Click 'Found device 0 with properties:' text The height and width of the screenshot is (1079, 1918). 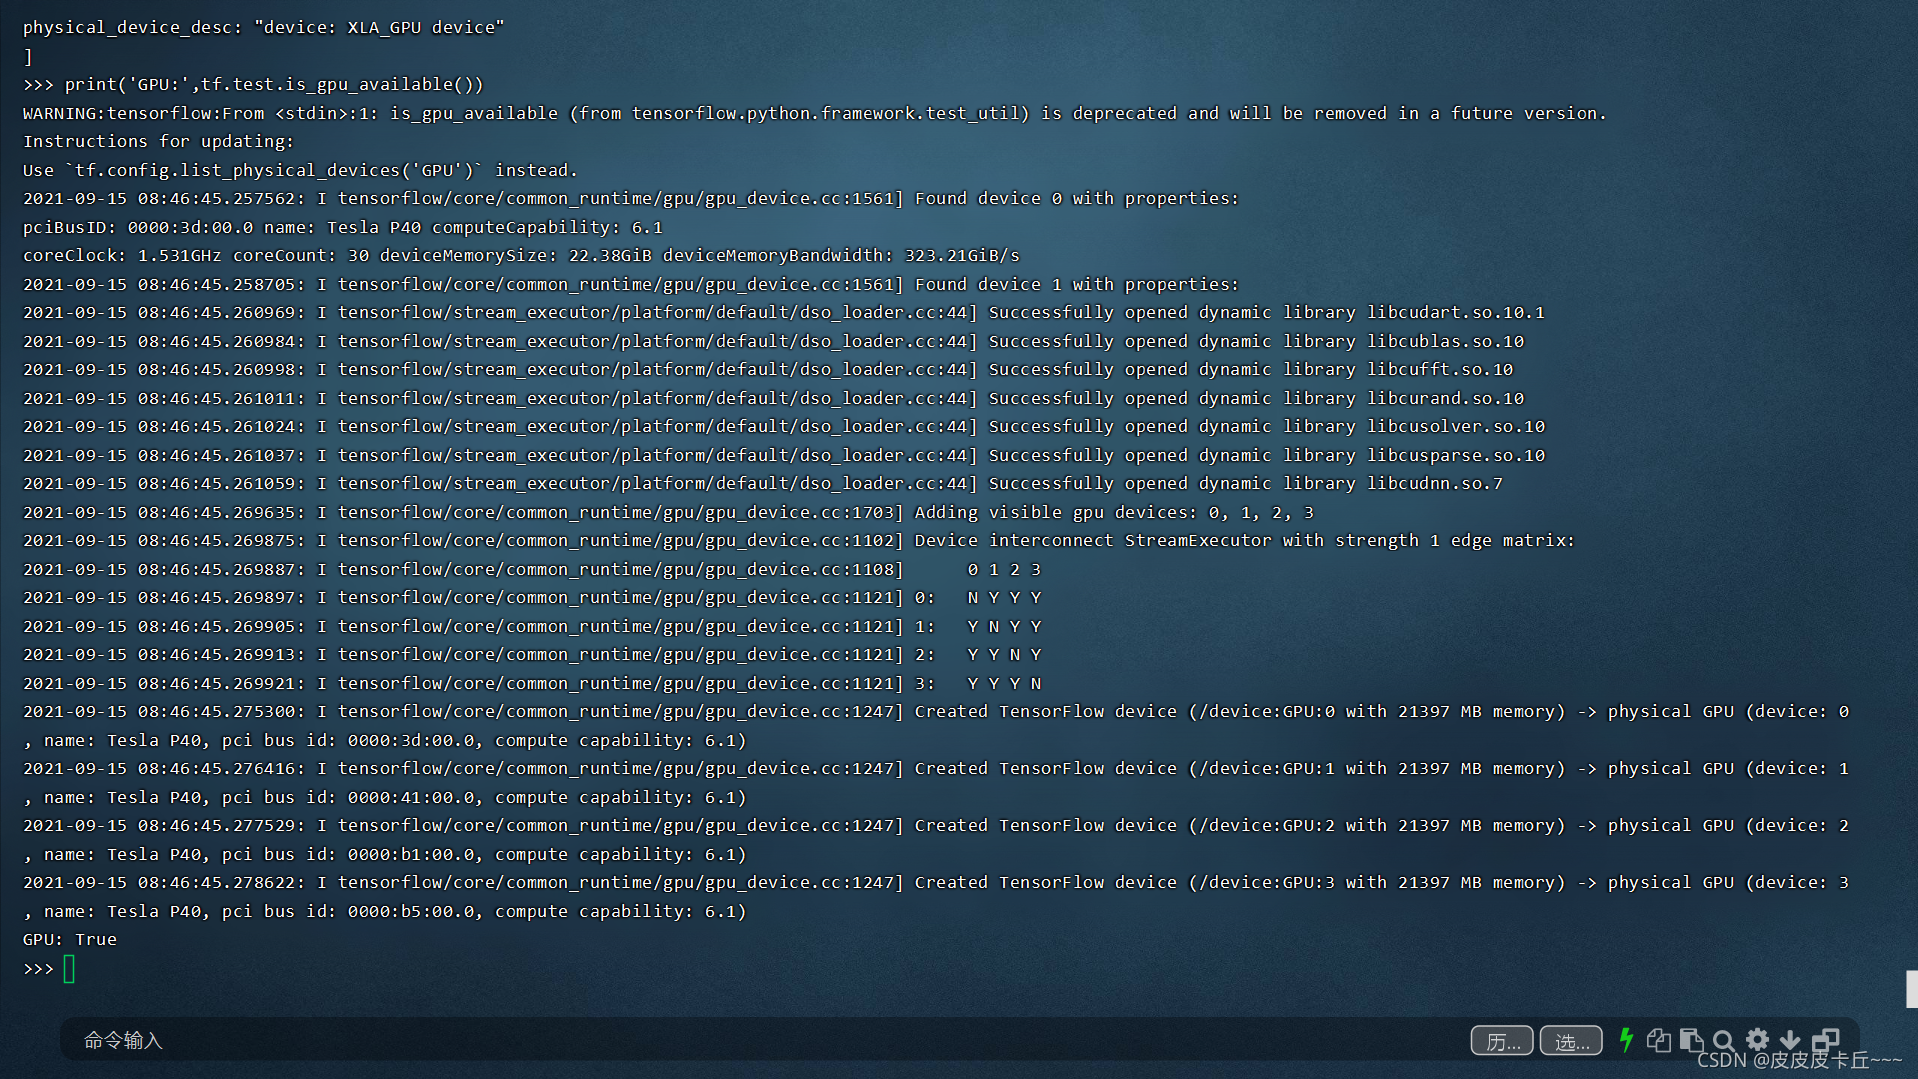coord(1076,199)
